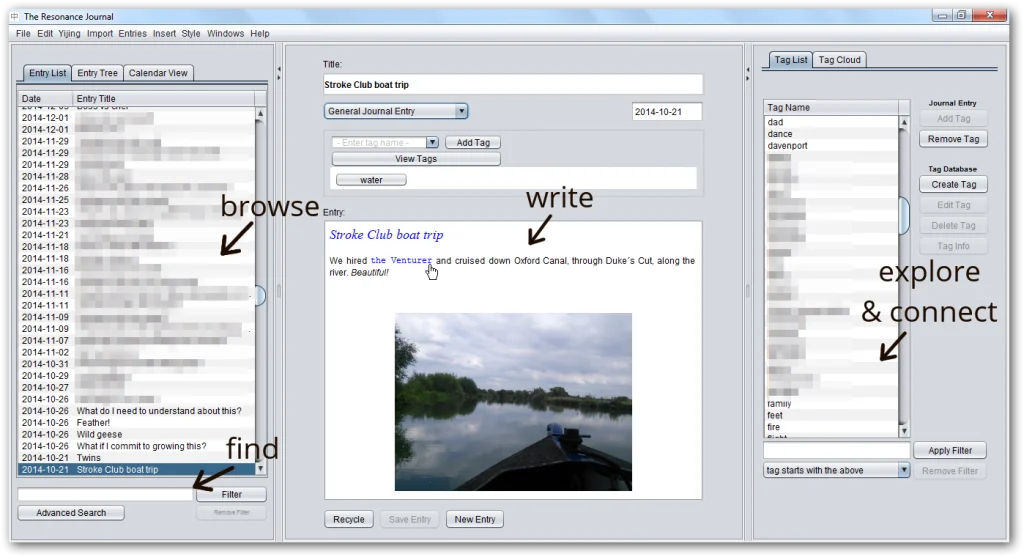Open the General Journal Entry type dropdown
The width and height of the screenshot is (1024, 557).
click(x=461, y=111)
